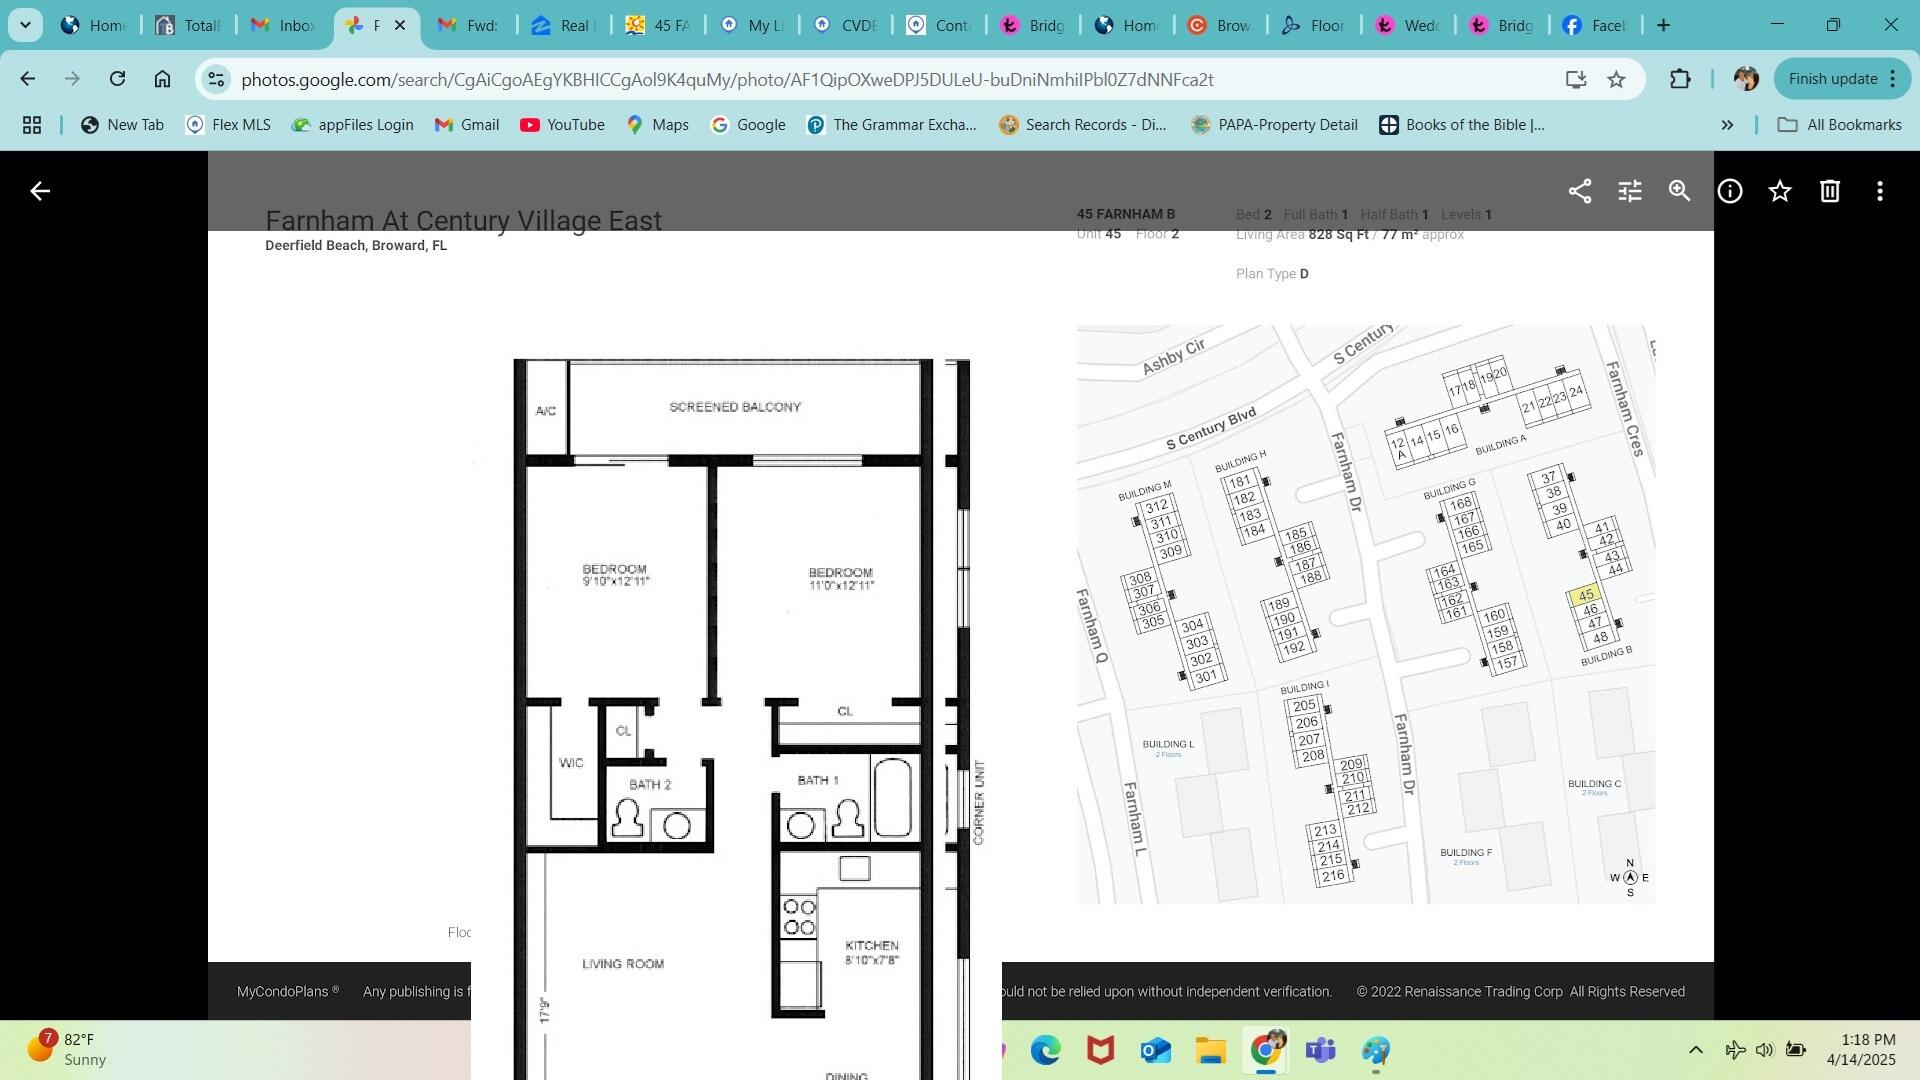This screenshot has width=1920, height=1080.
Task: Open Books of the Bible bookmark
Action: pyautogui.click(x=1462, y=125)
